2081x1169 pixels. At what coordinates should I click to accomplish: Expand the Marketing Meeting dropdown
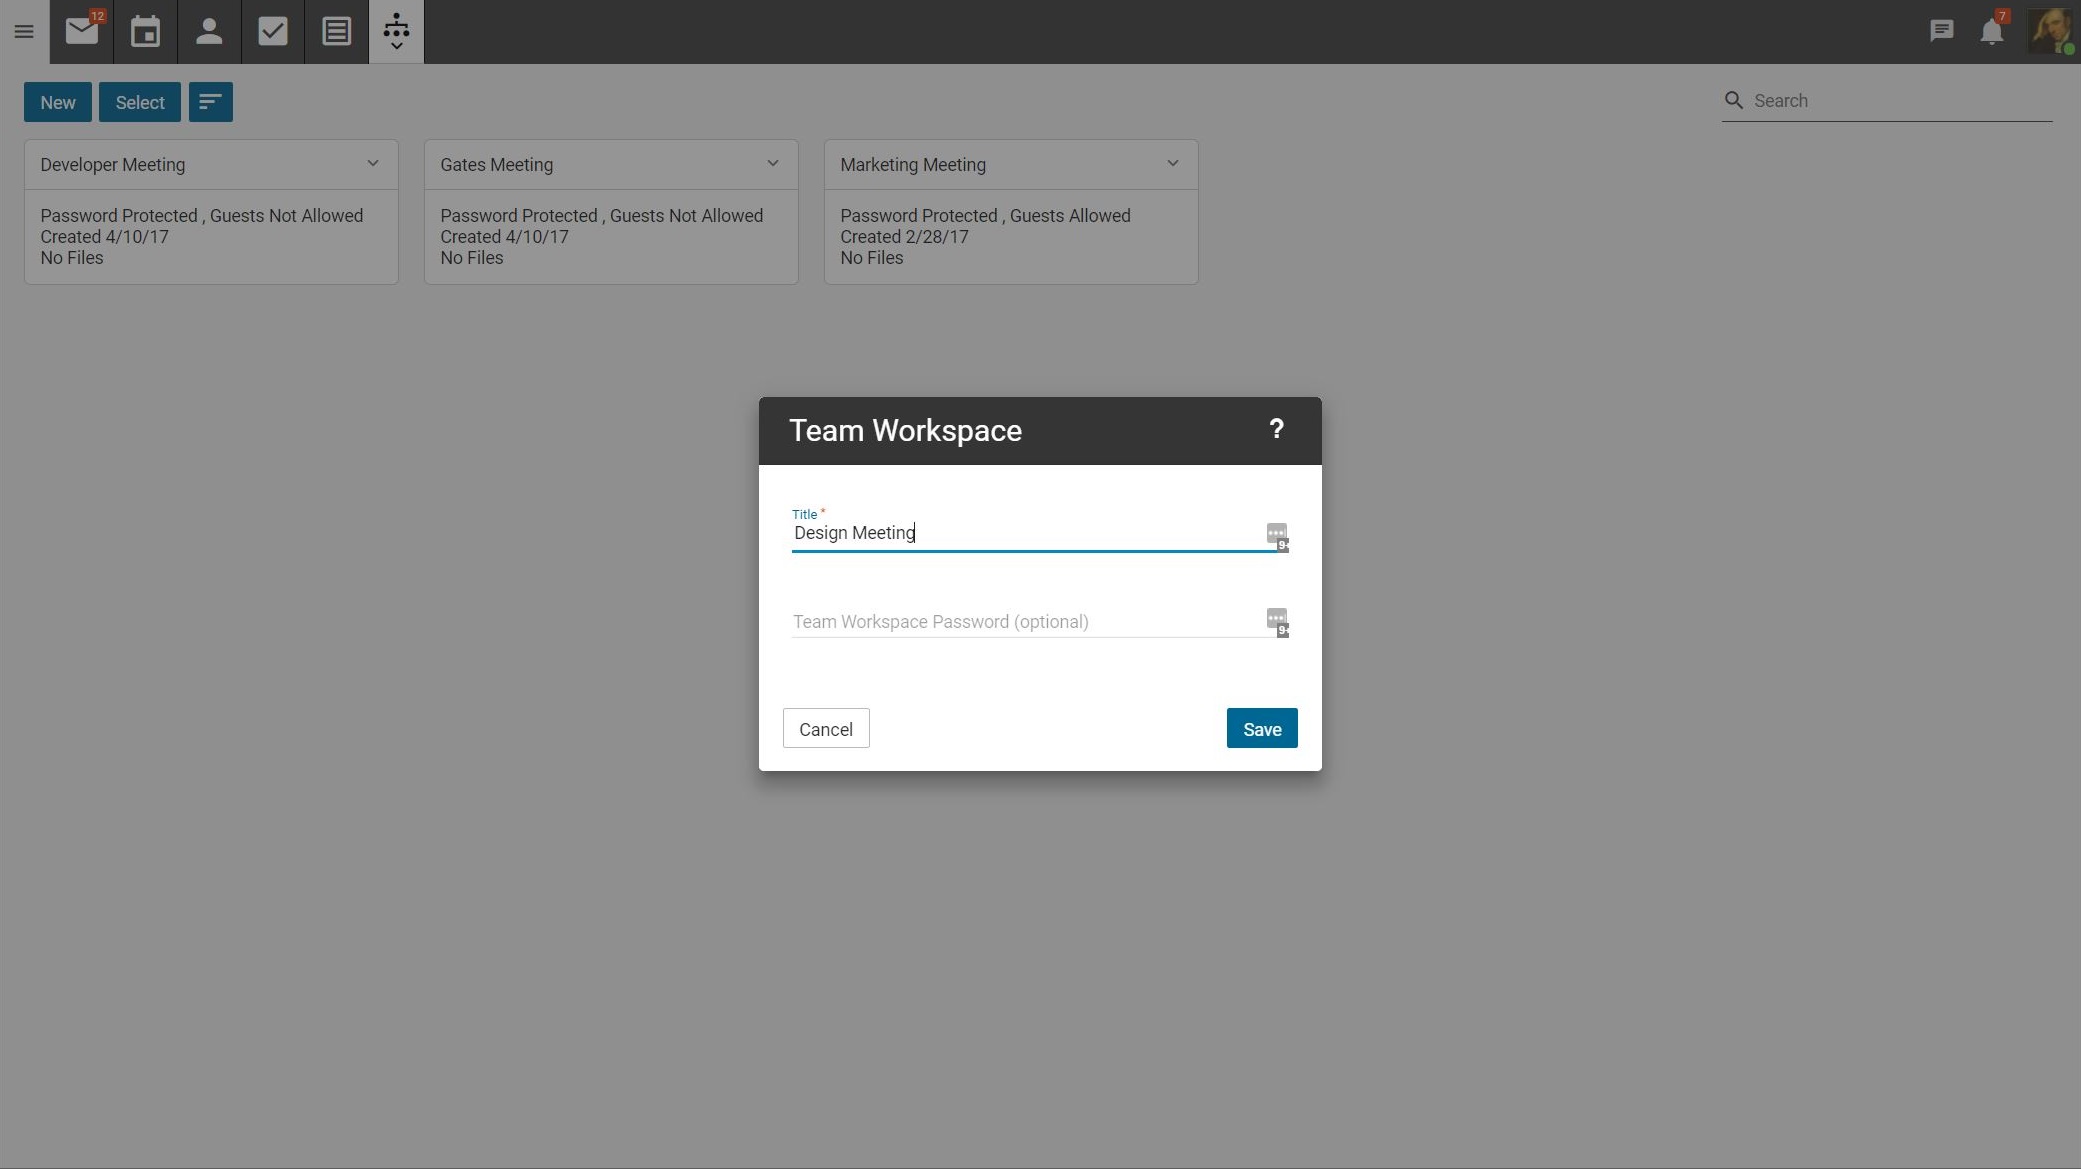(1173, 163)
